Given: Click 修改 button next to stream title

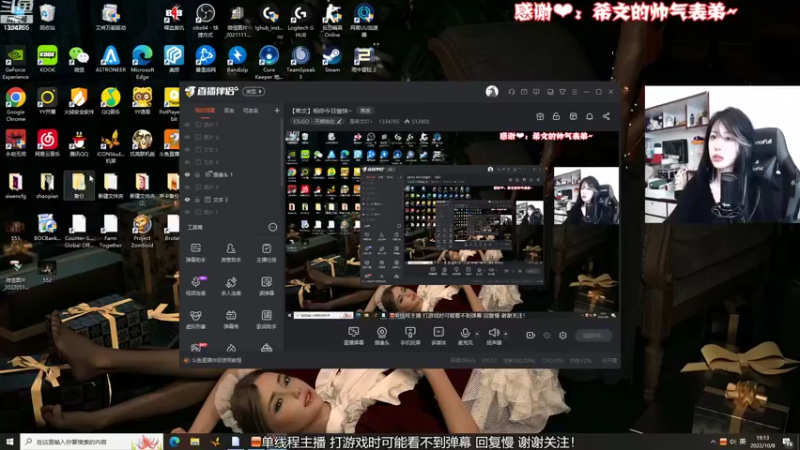Looking at the screenshot, I should (x=365, y=110).
